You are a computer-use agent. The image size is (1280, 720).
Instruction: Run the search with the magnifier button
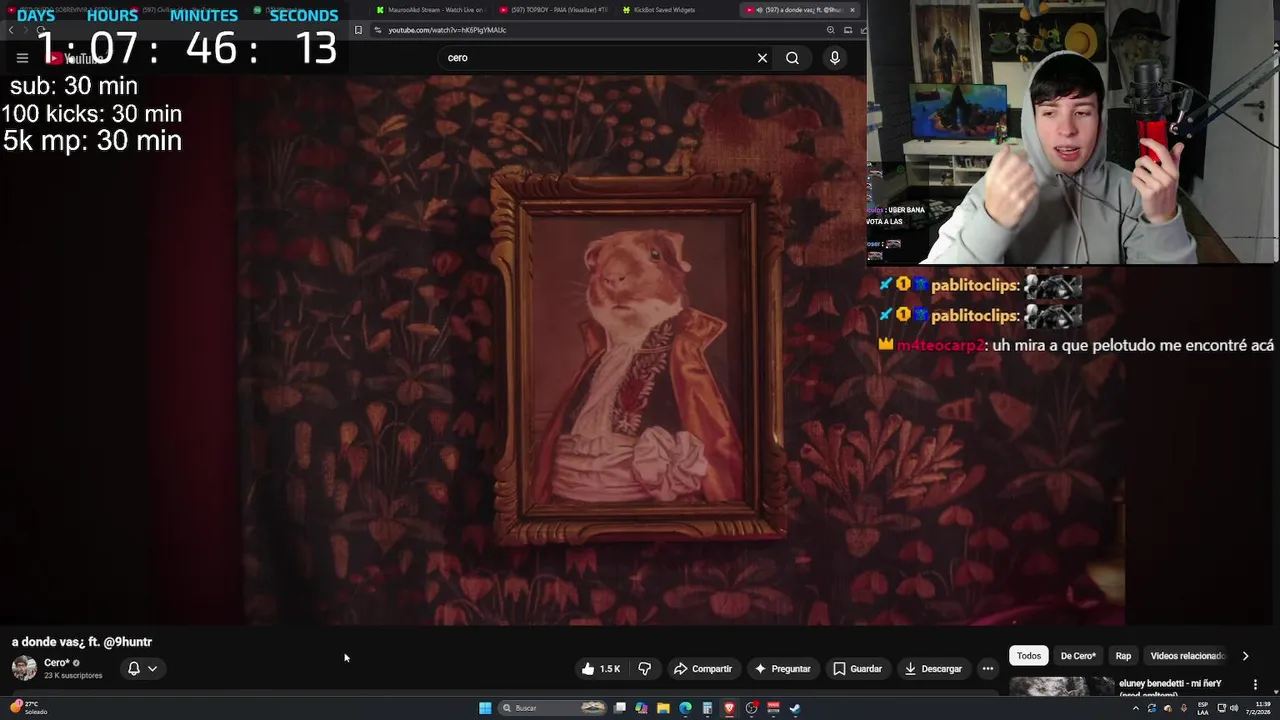(792, 58)
